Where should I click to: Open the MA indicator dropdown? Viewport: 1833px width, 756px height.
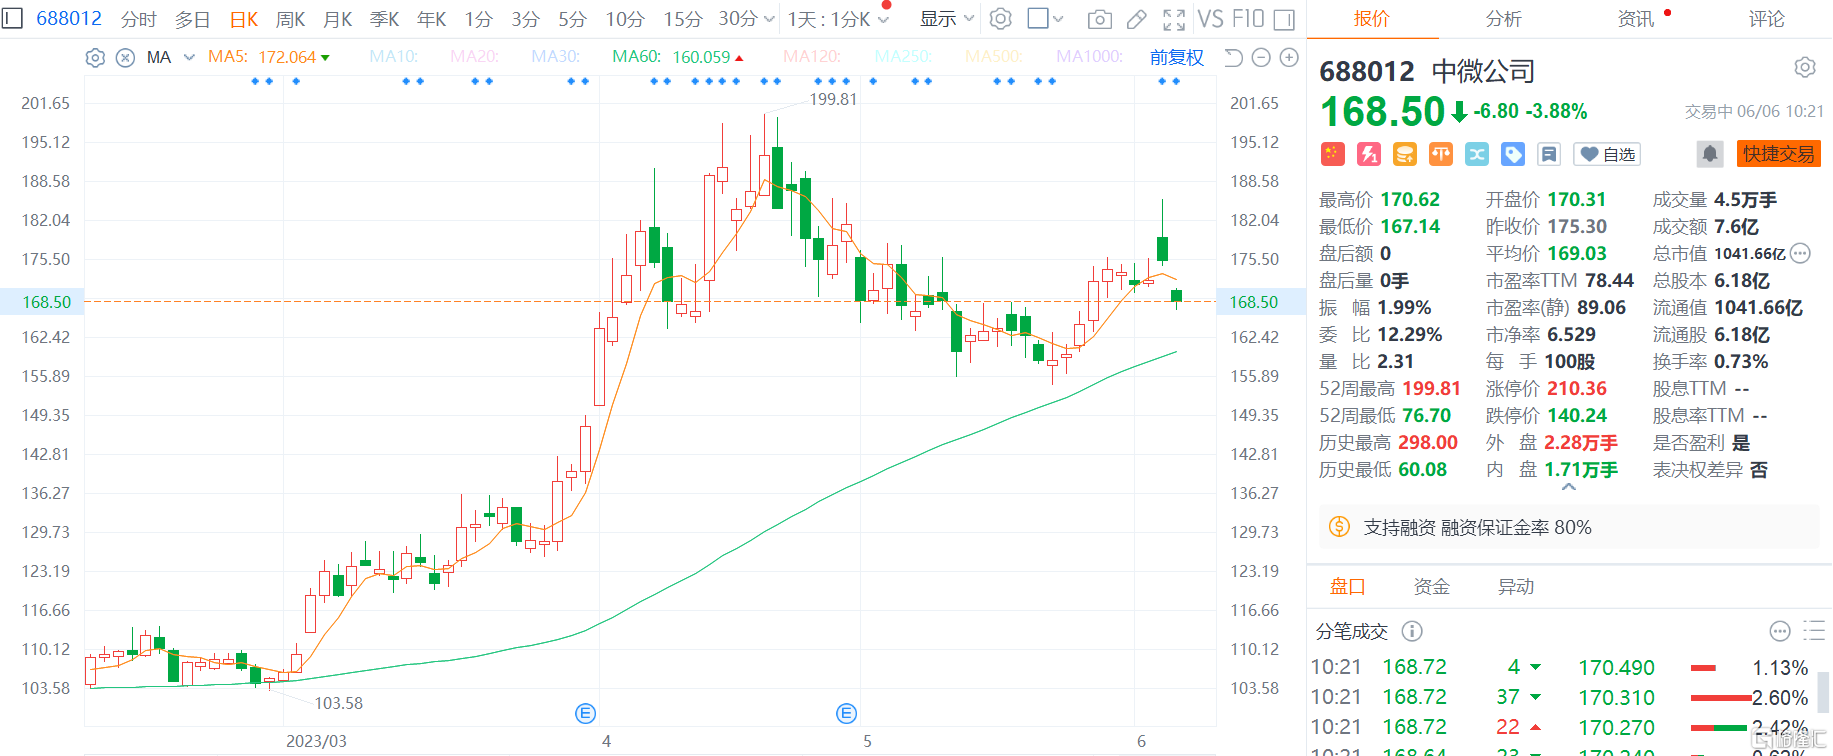click(x=189, y=58)
